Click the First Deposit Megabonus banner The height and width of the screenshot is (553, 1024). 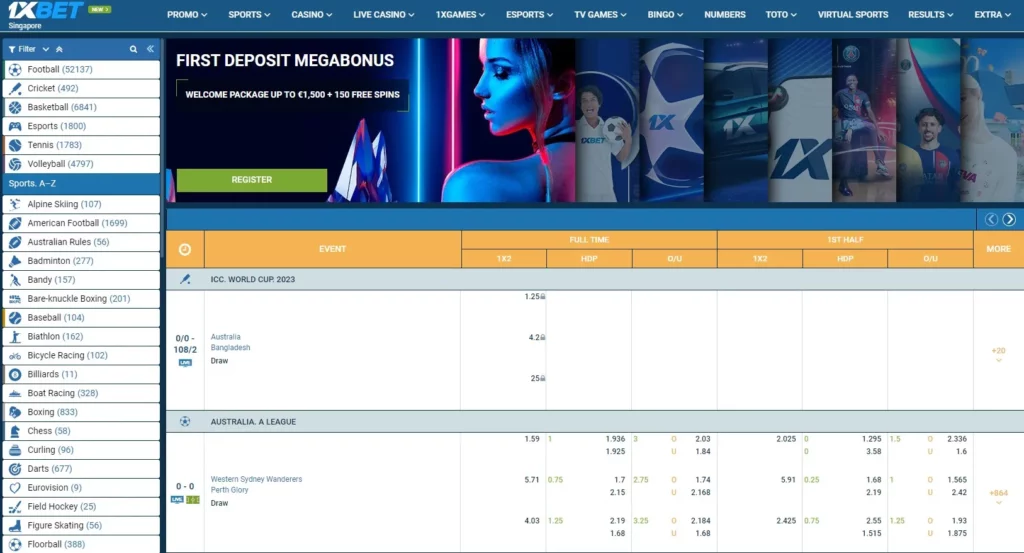tap(370, 120)
